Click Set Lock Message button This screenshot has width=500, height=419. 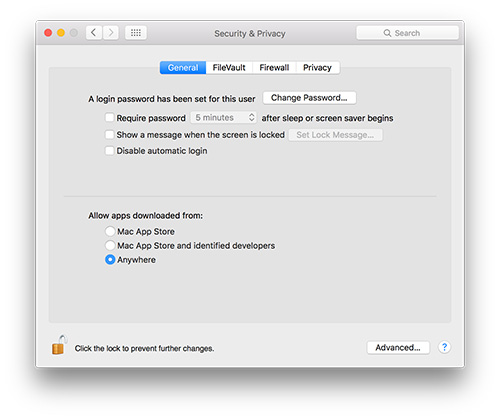pyautogui.click(x=335, y=135)
